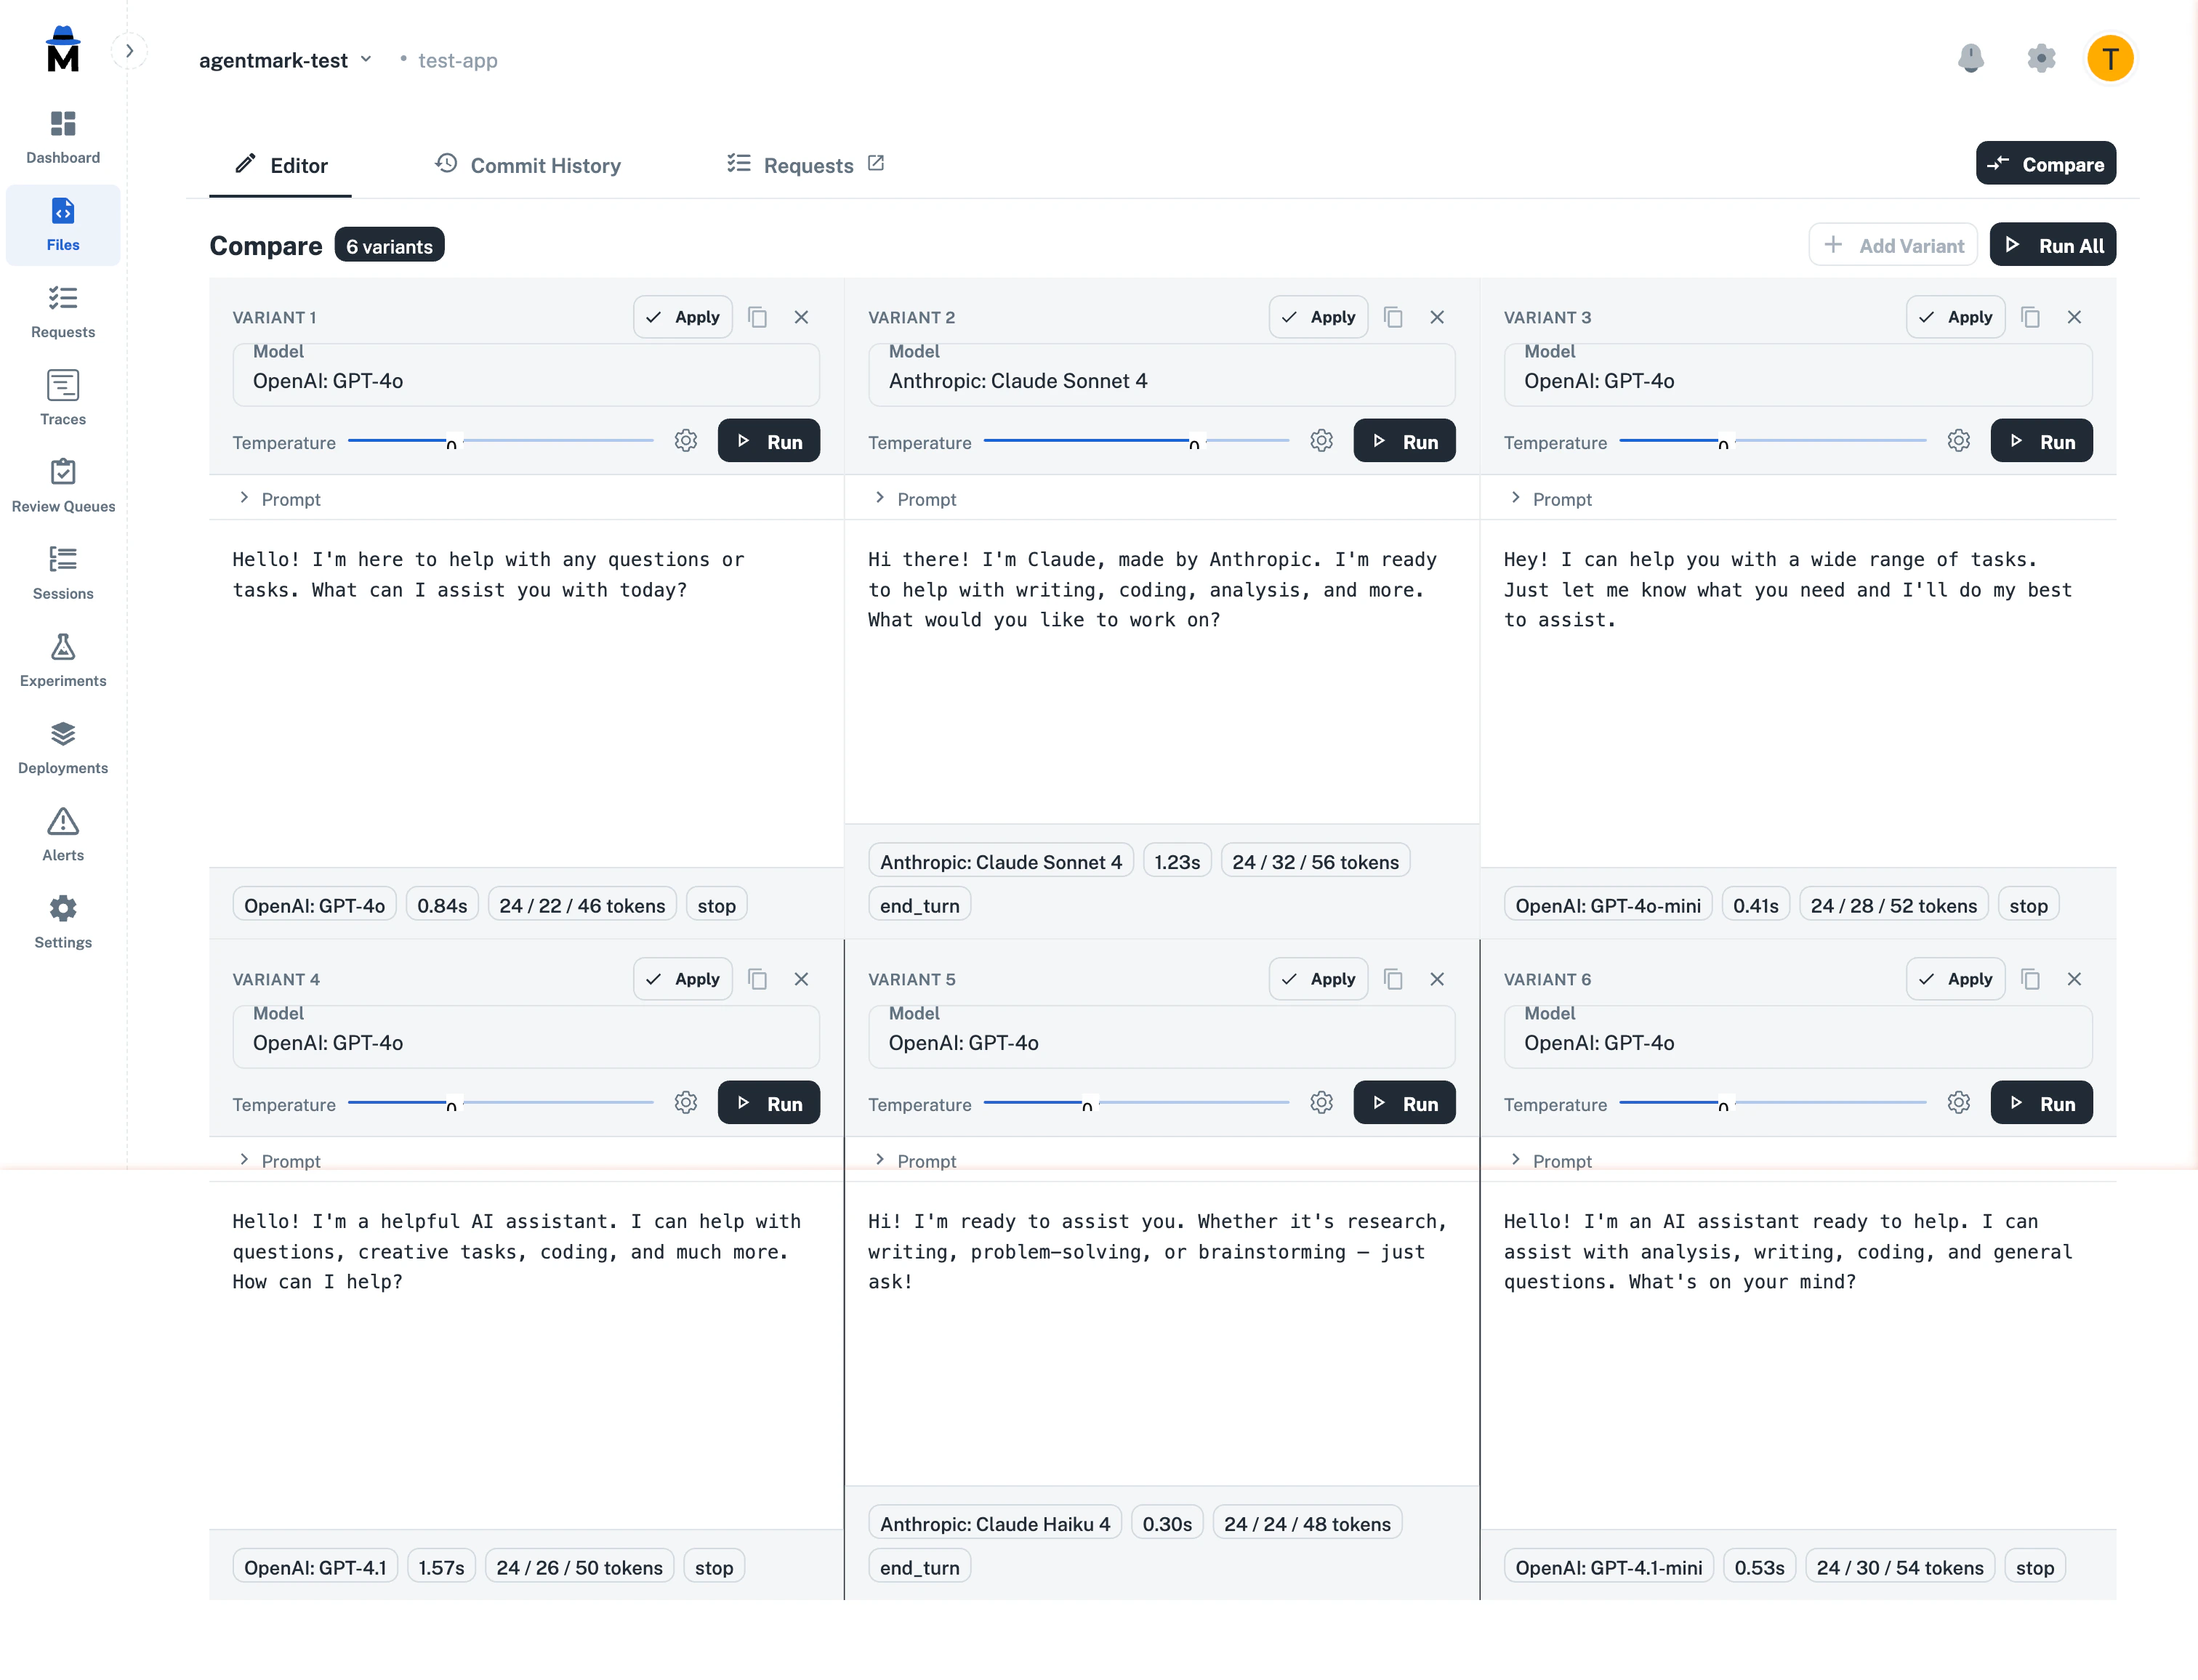Screen dimensions: 2198x1680
Task: Open Review Queues in the sidebar
Action: tap(63, 484)
